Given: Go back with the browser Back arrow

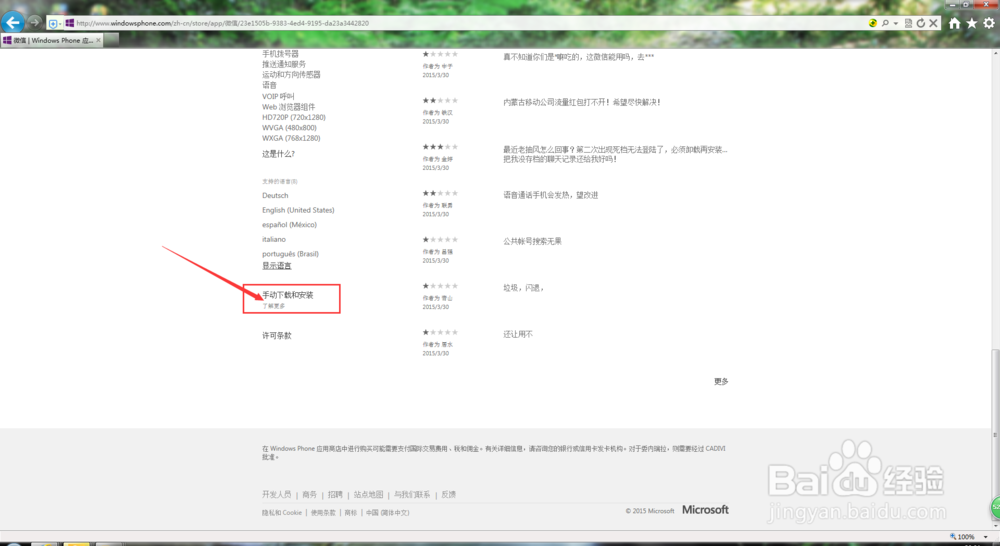Looking at the screenshot, I should coord(13,22).
